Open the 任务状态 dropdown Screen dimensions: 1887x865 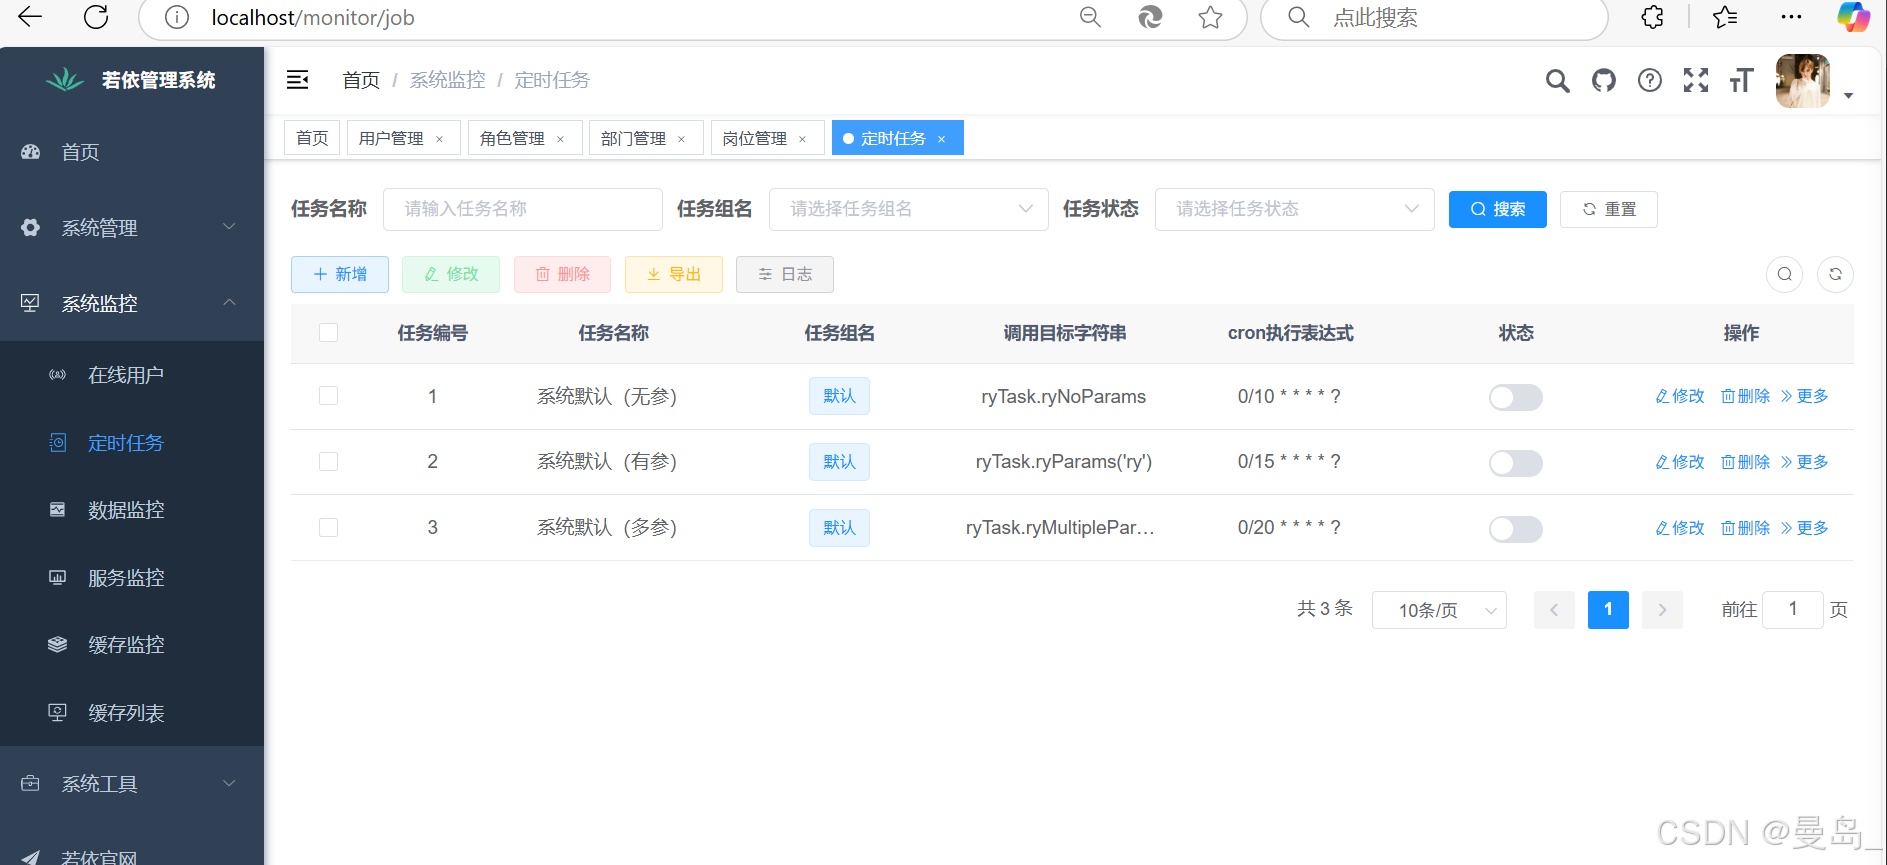tap(1294, 209)
